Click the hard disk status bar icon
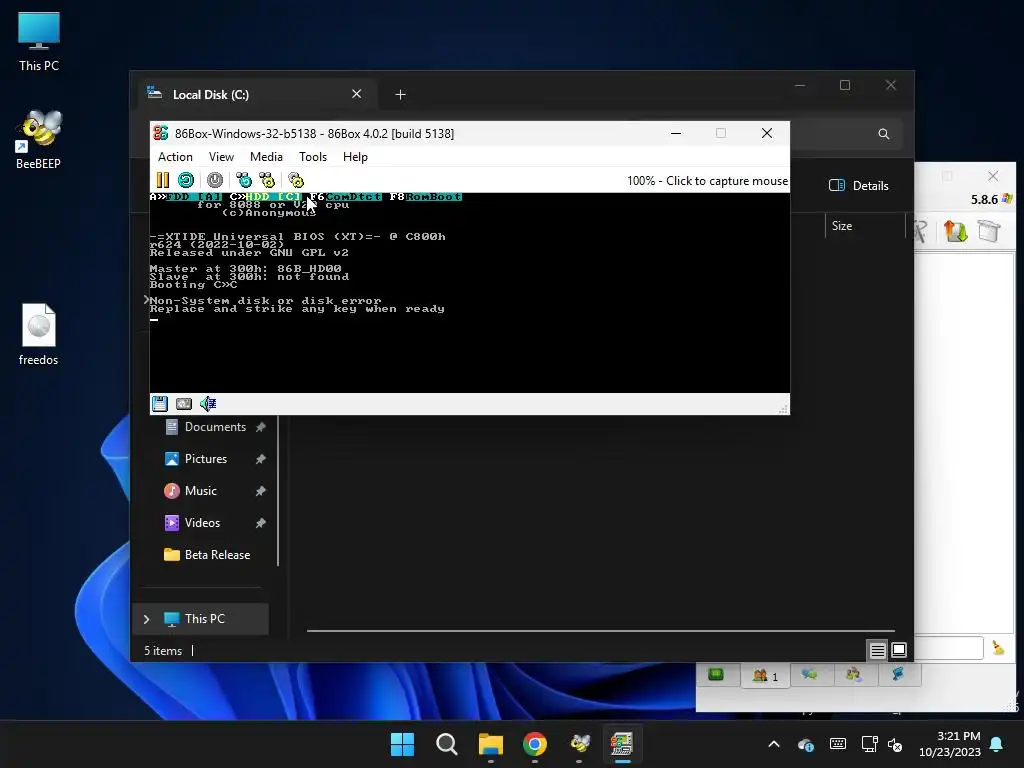 184,404
